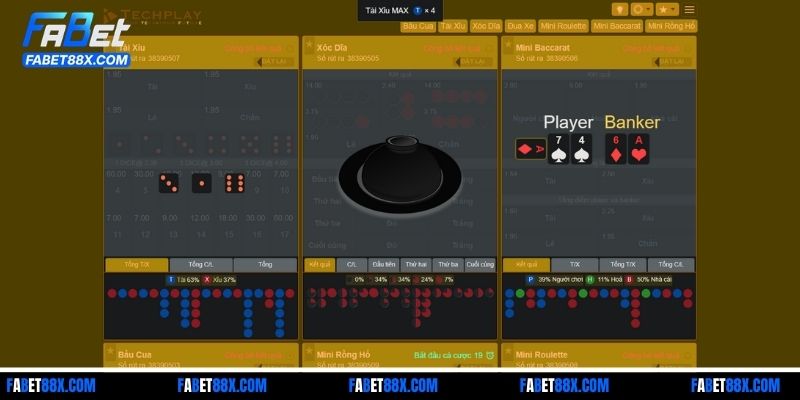Image resolution: width=800 pixels, height=400 pixels.
Task: Switch to Tổng T/X tab in Tài Xỉu
Action: pos(137,265)
